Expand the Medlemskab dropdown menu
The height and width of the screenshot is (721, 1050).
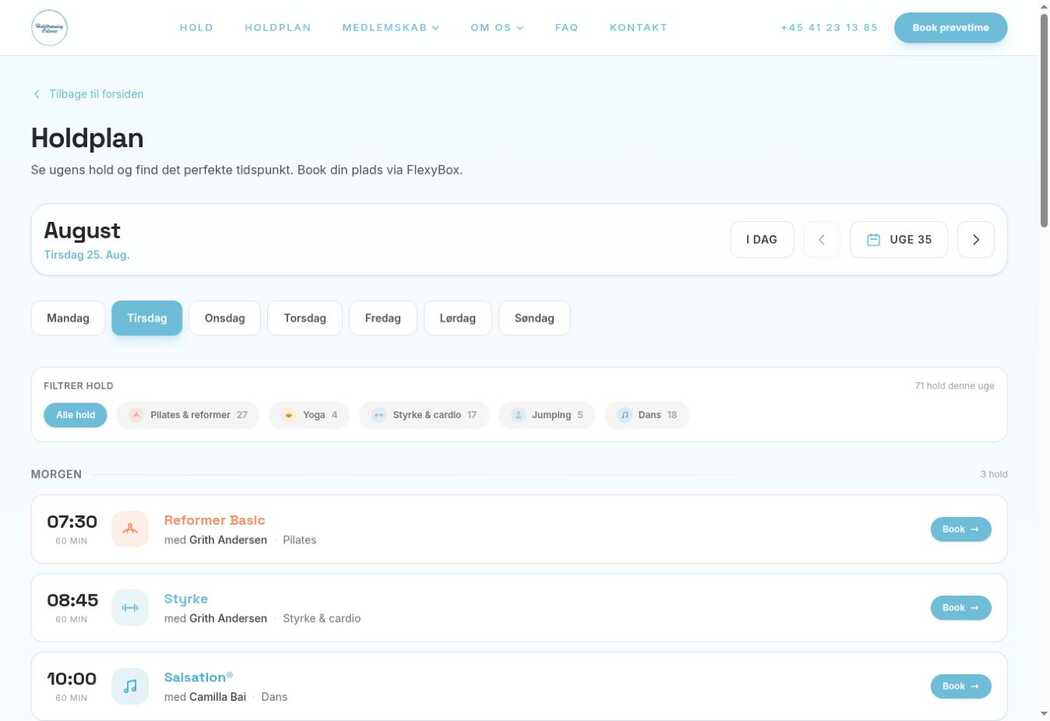click(391, 27)
